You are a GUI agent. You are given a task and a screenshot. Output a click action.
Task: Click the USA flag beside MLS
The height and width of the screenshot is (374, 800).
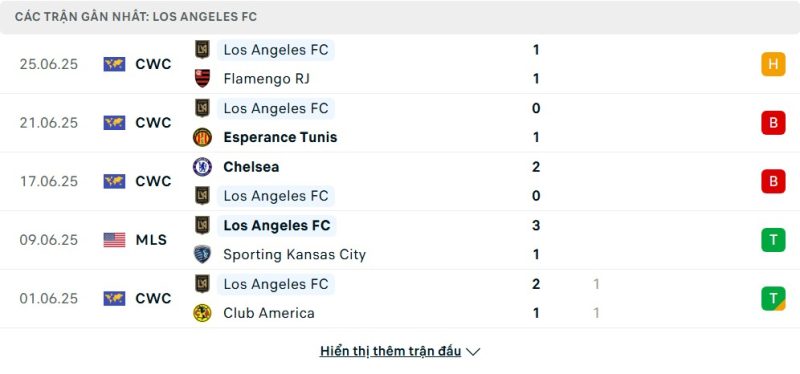(114, 240)
